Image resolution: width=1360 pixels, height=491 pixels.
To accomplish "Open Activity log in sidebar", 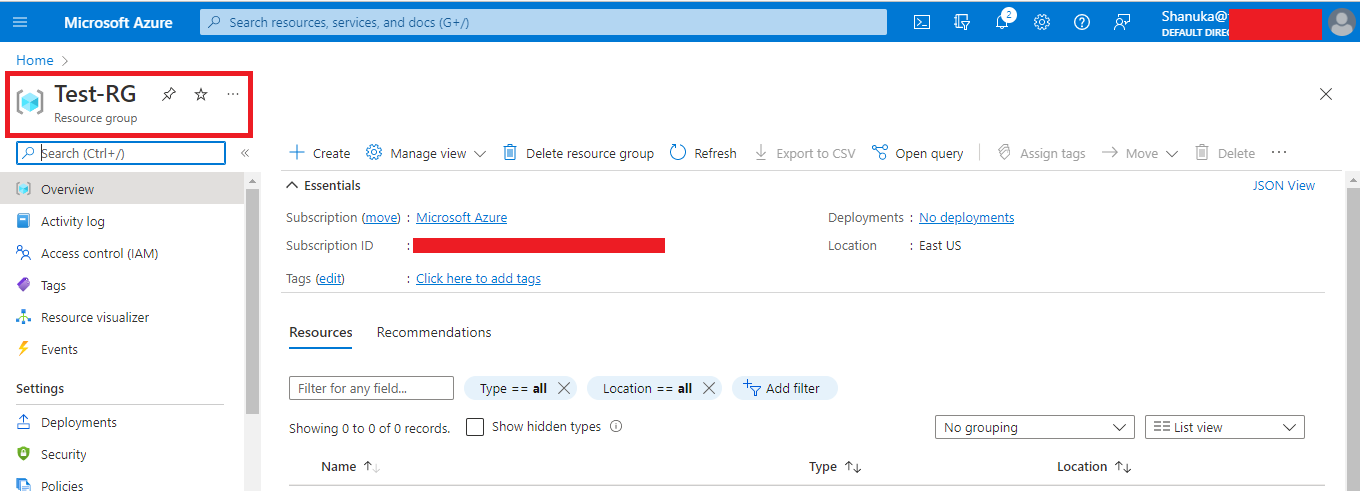I will (x=72, y=221).
